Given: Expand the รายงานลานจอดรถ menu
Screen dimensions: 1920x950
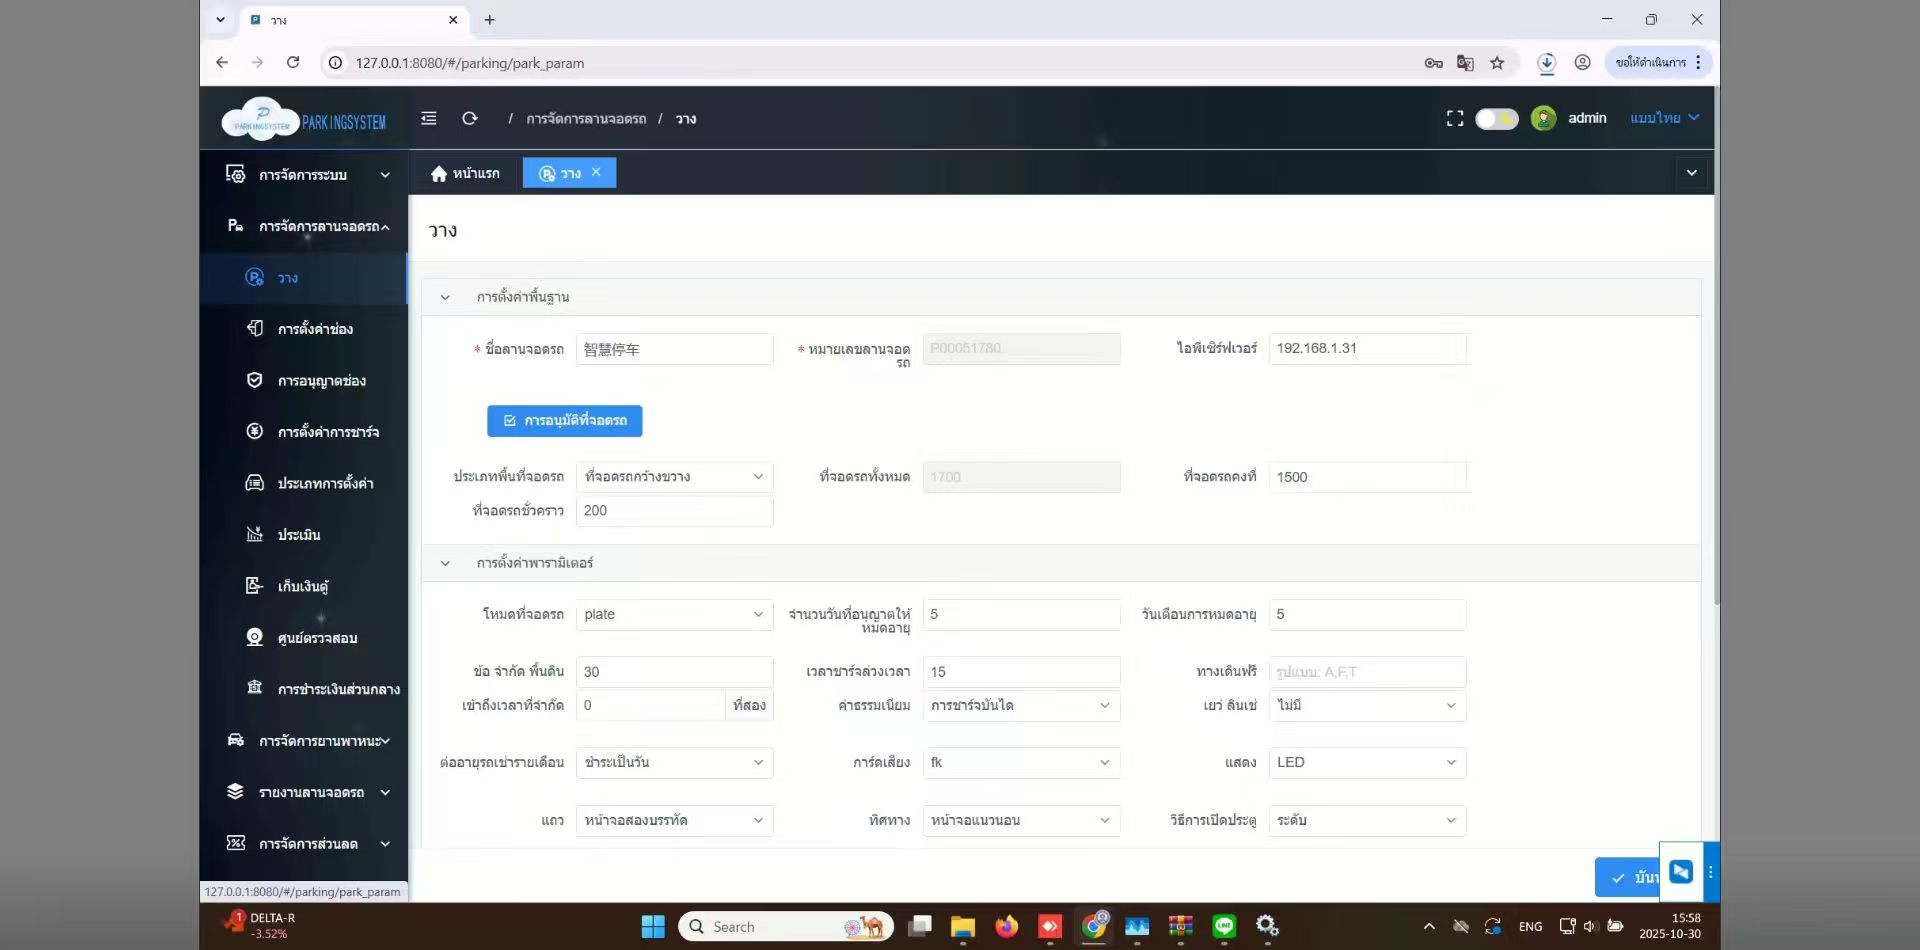Looking at the screenshot, I should click(x=304, y=792).
